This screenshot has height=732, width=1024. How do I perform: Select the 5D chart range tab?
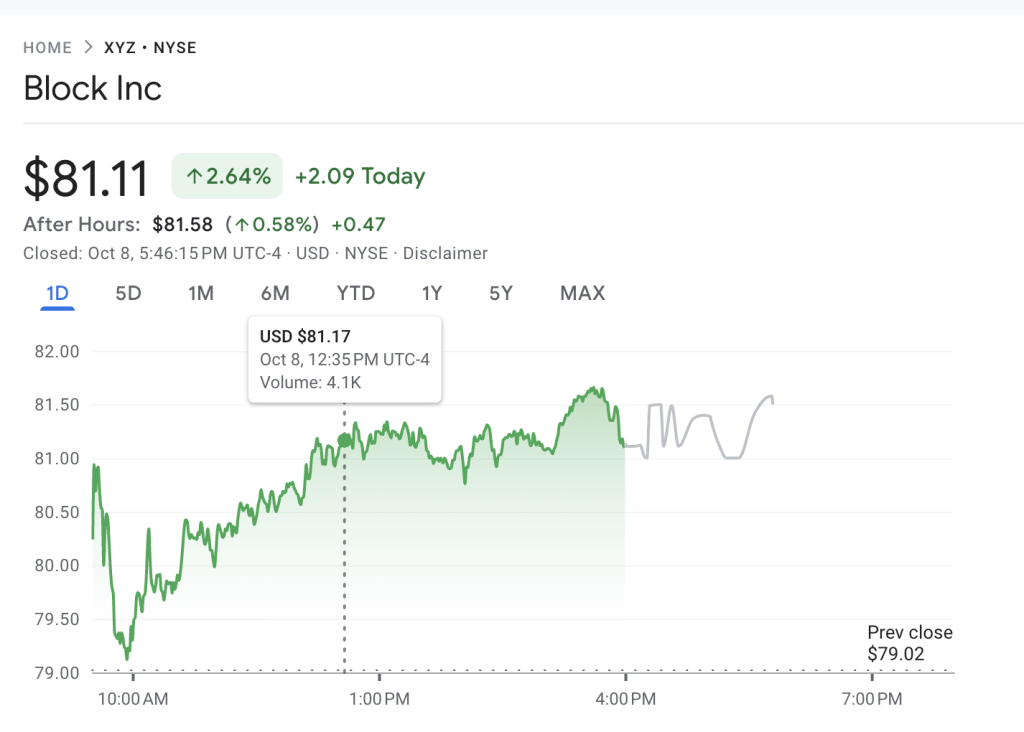128,293
